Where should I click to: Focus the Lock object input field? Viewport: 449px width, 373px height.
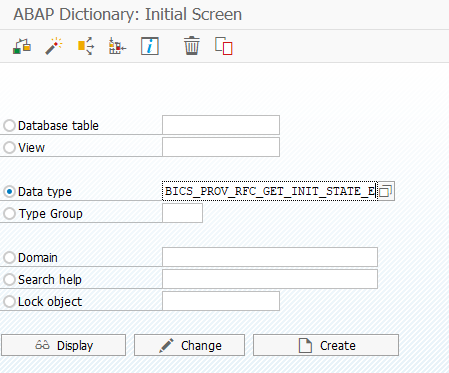pyautogui.click(x=221, y=301)
